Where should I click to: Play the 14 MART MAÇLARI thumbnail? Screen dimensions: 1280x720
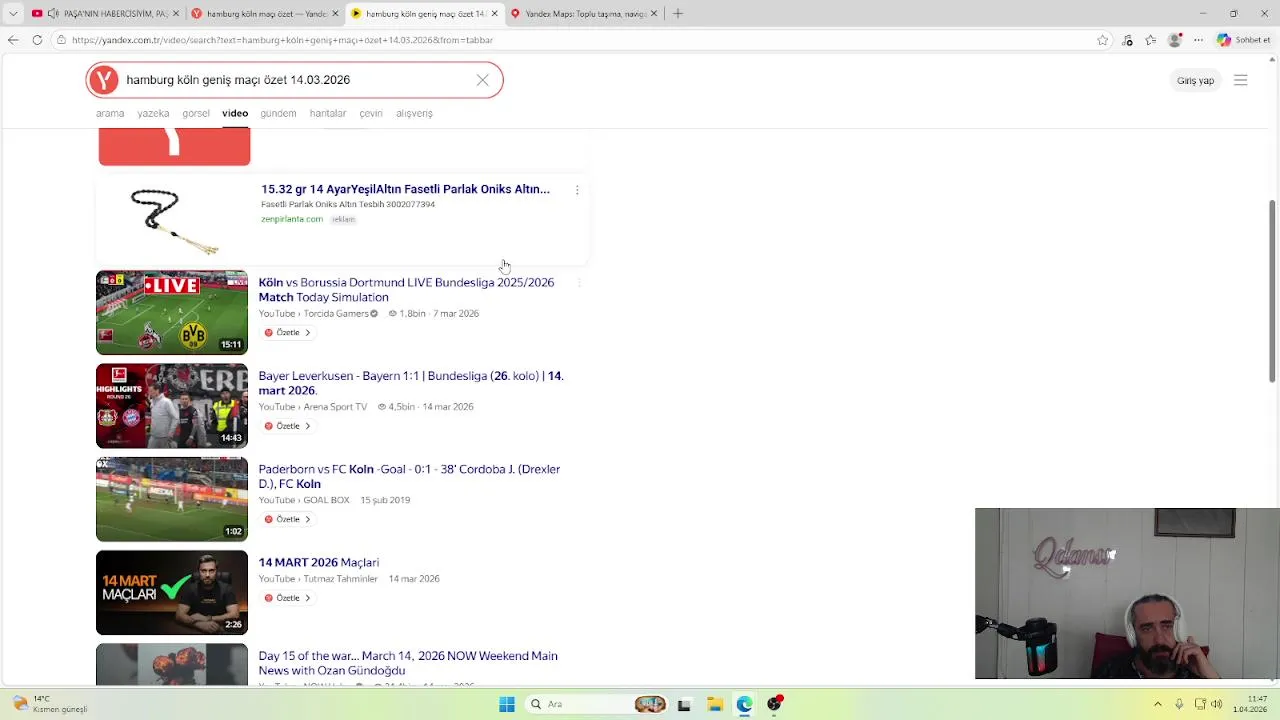pyautogui.click(x=172, y=593)
